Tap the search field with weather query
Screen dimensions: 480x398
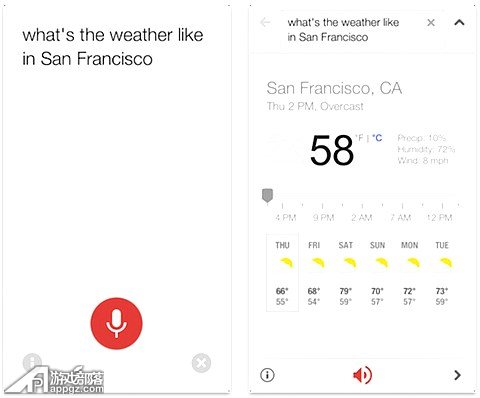tap(343, 30)
